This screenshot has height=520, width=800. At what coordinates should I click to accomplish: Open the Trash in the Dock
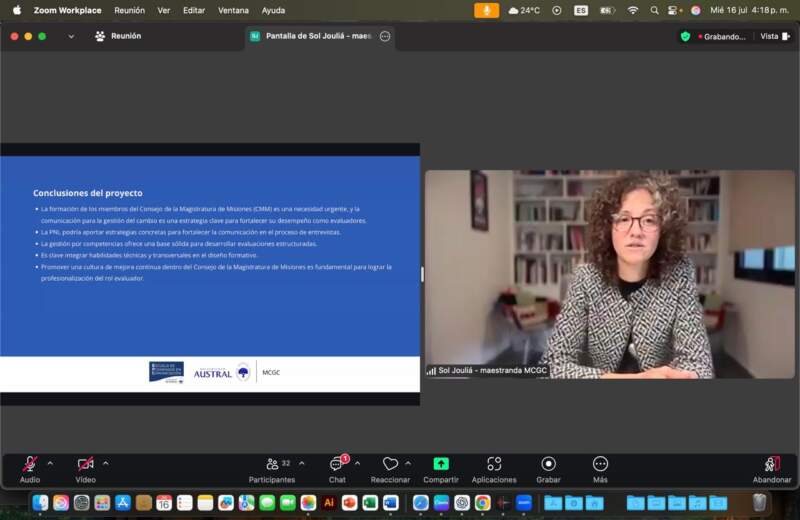pyautogui.click(x=760, y=503)
